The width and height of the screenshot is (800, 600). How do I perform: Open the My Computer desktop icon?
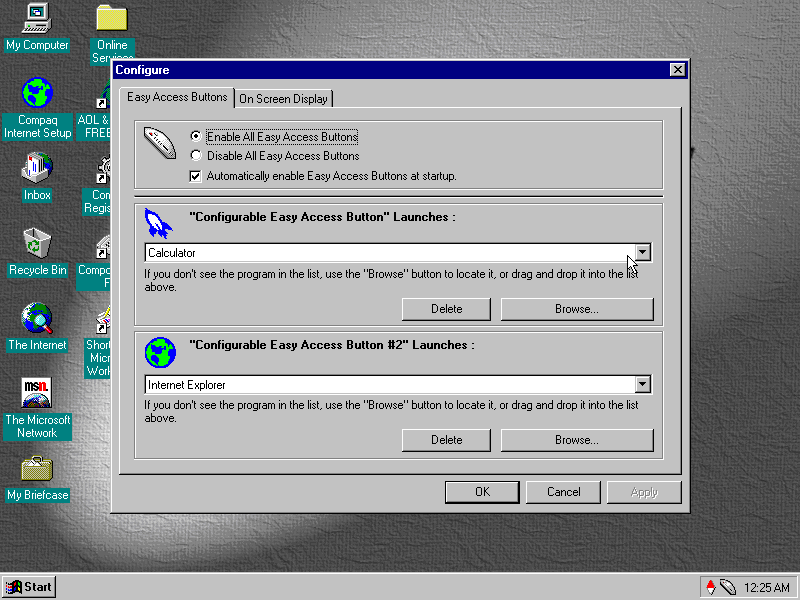click(x=37, y=17)
